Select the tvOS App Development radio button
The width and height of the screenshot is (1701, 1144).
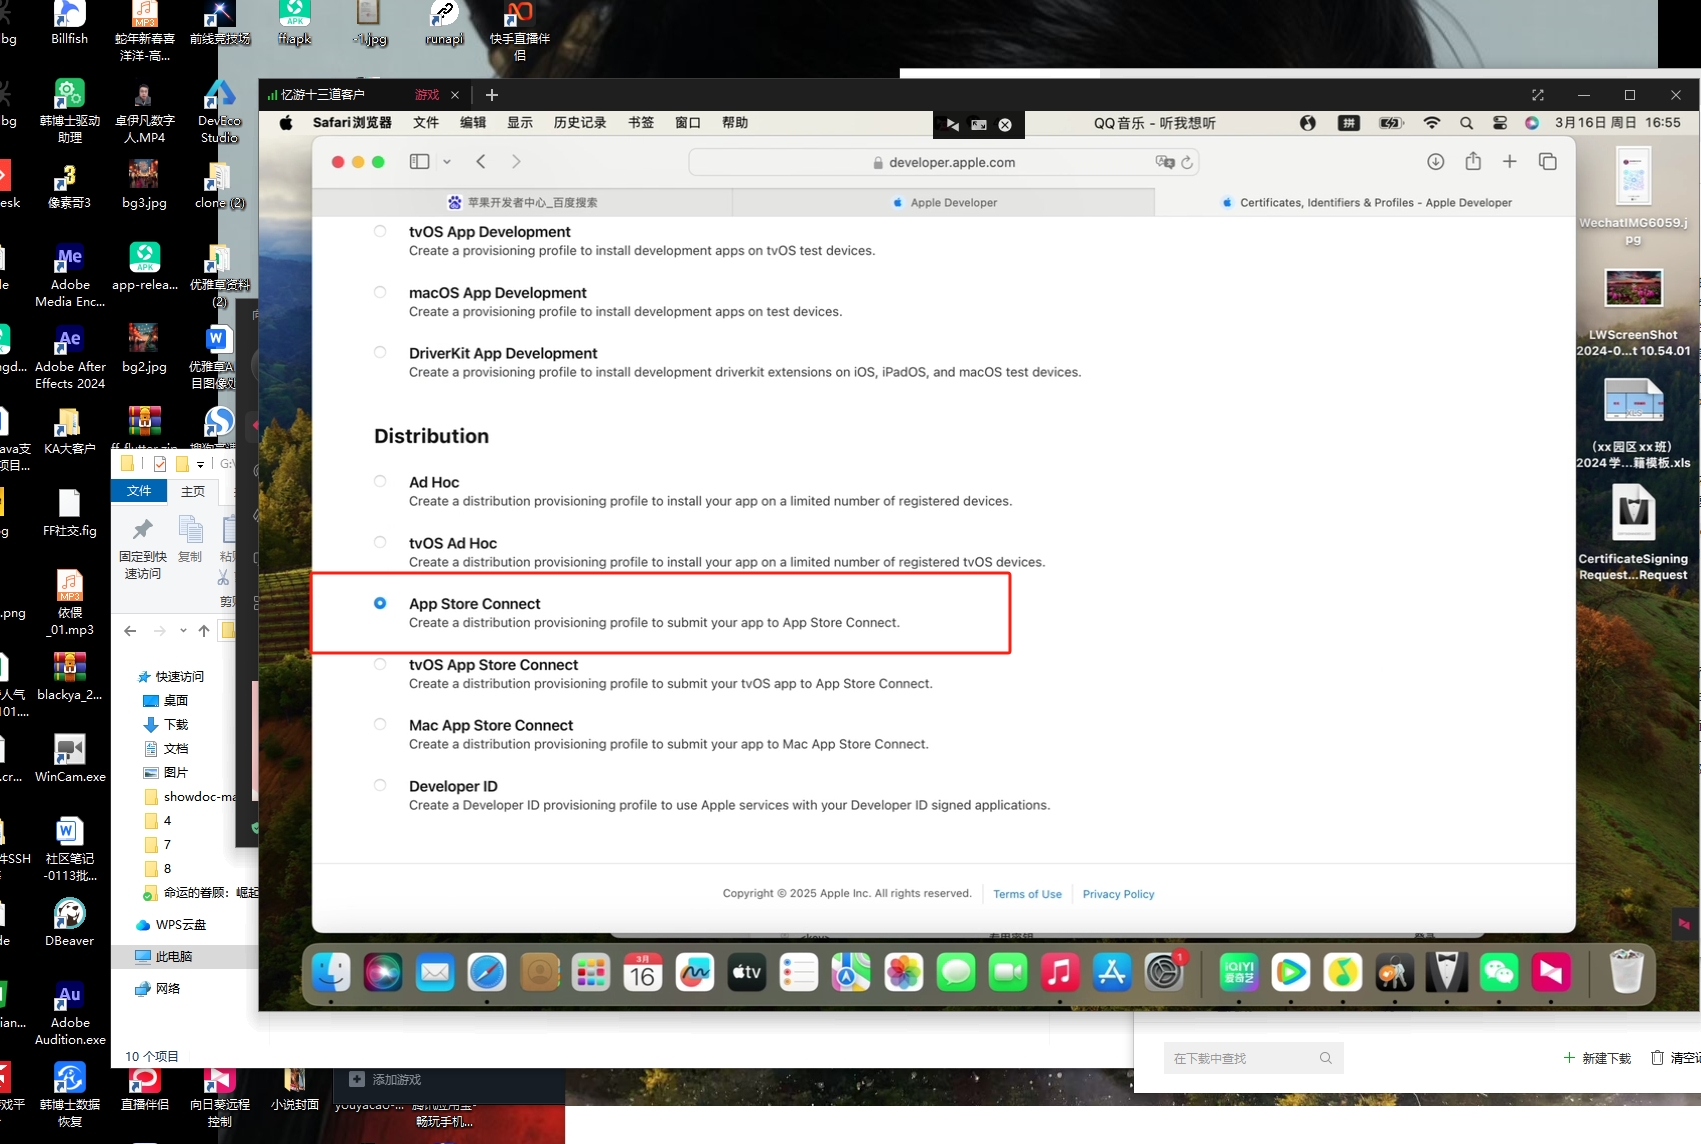380,231
